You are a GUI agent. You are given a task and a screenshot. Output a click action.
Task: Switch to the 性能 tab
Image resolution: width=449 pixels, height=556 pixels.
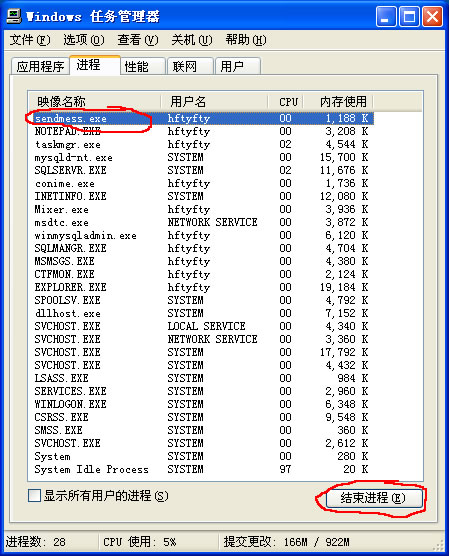click(143, 66)
